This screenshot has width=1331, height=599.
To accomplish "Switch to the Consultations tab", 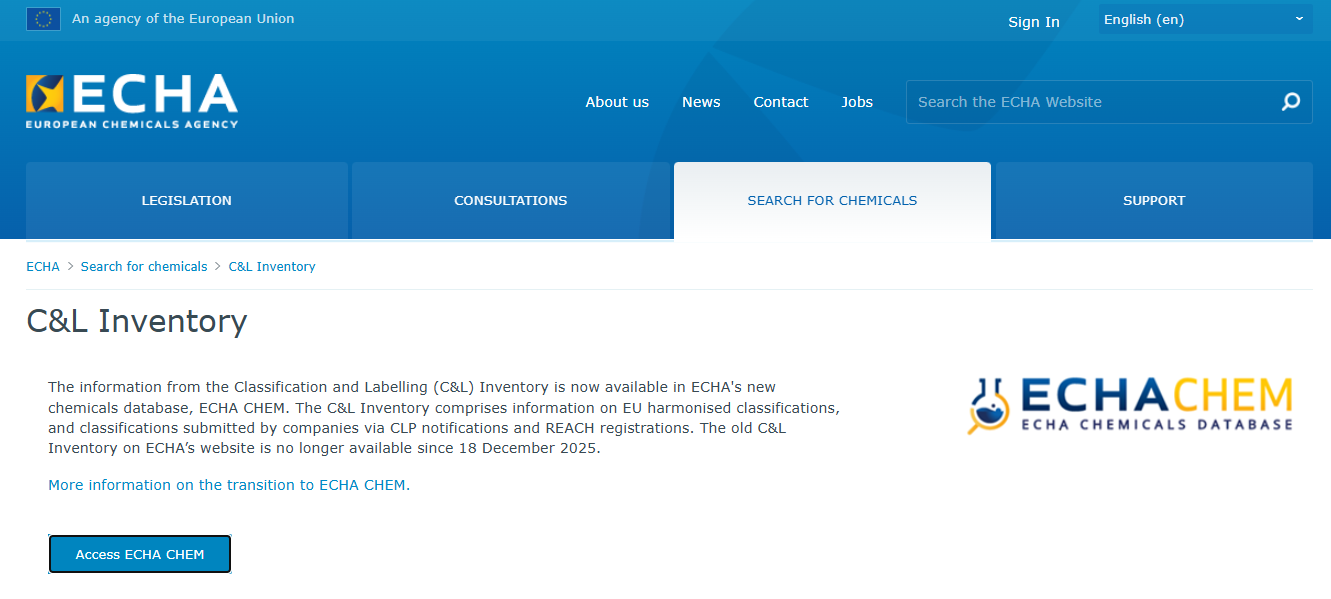I will tap(510, 201).
